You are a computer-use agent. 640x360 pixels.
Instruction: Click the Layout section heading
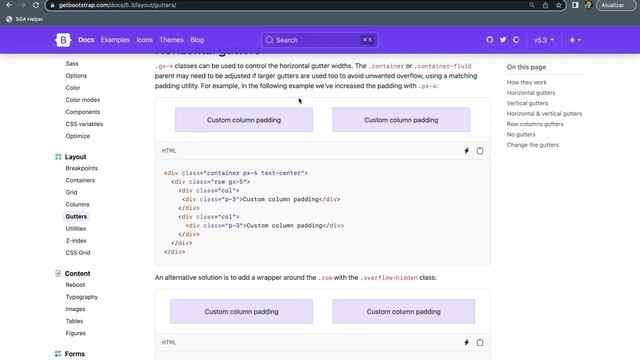(x=76, y=157)
